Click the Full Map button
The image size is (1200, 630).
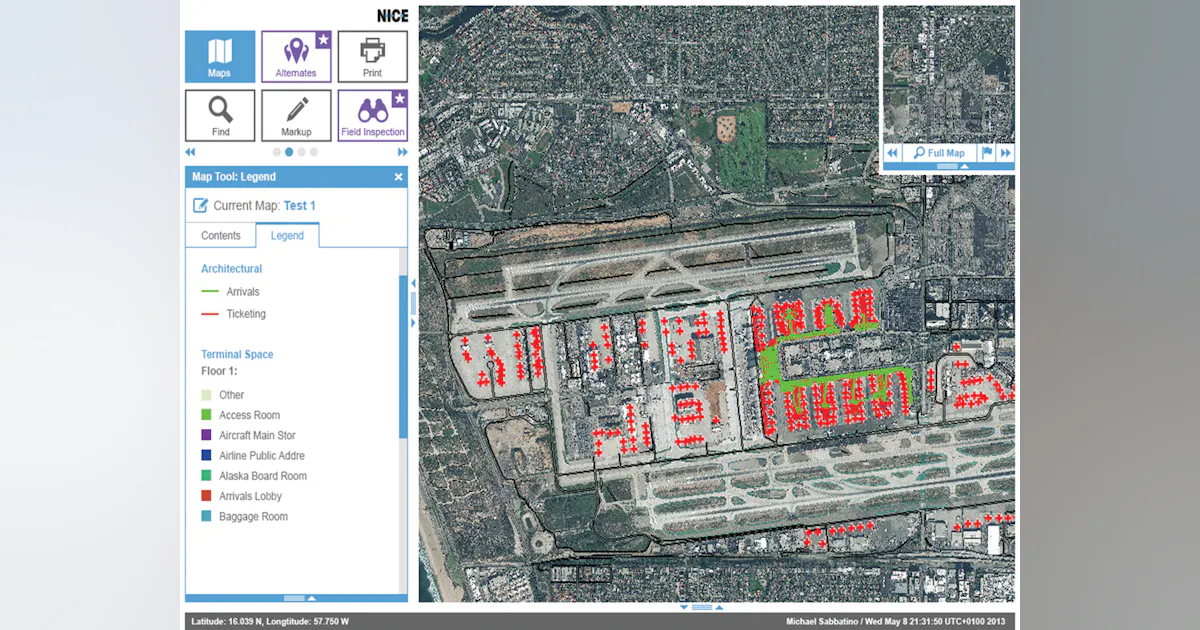[x=939, y=153]
